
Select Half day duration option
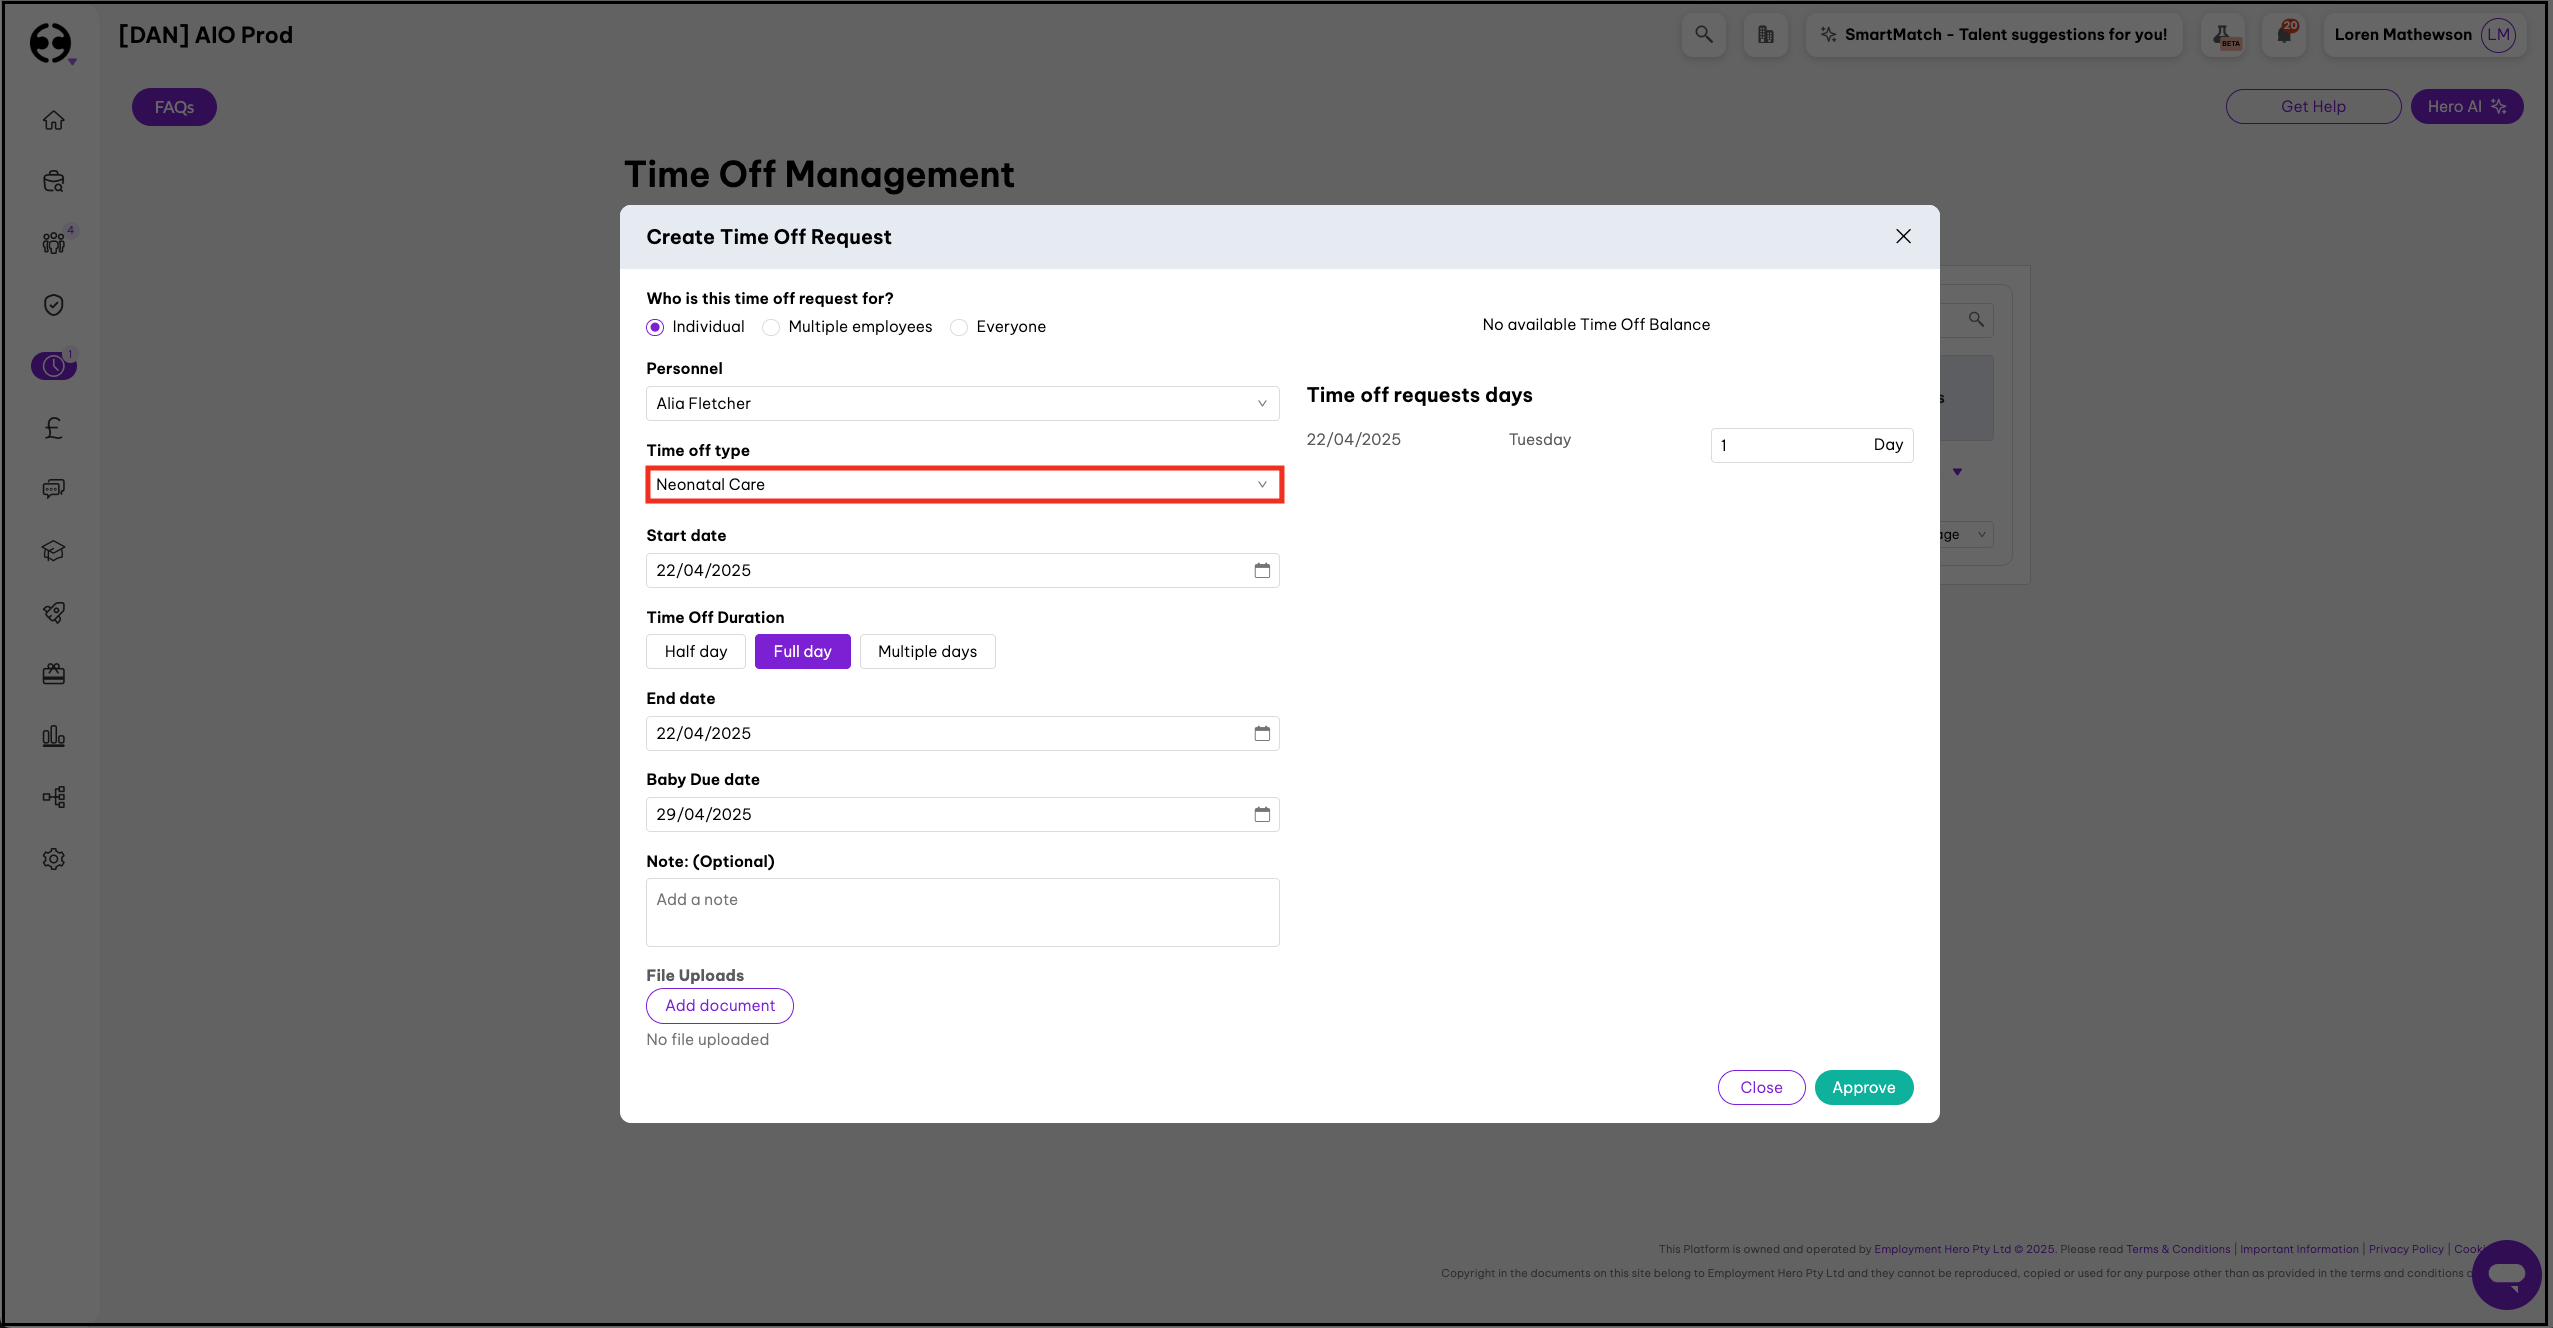695,651
